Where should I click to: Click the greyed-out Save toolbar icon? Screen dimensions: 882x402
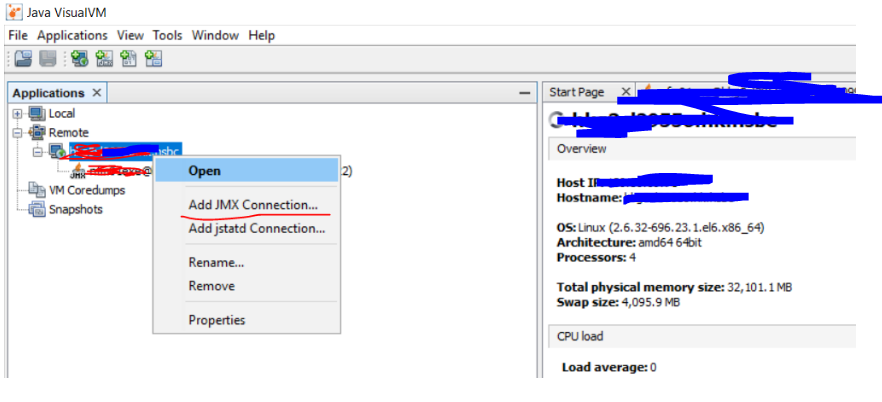click(47, 58)
